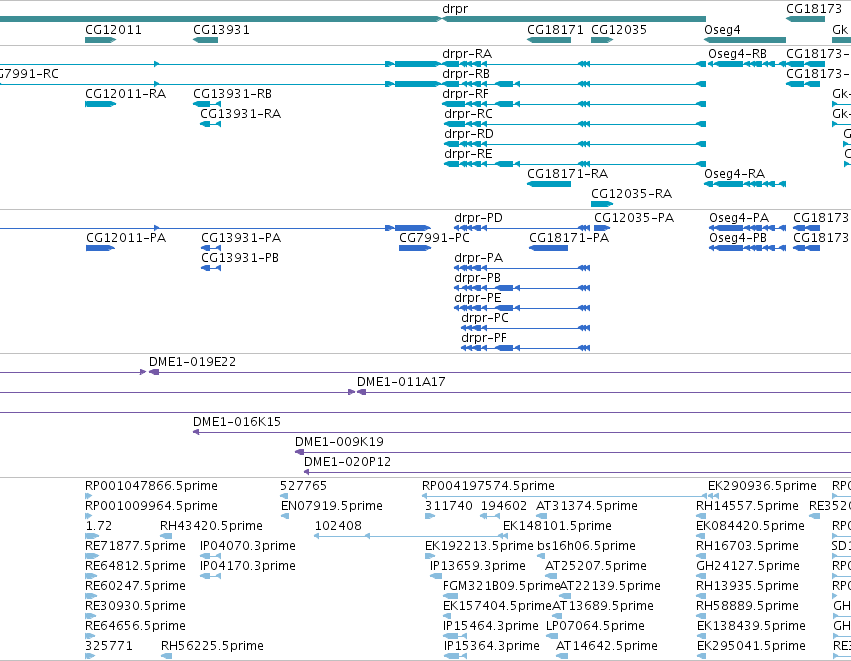Select EST AT31374.5prime

(587, 506)
